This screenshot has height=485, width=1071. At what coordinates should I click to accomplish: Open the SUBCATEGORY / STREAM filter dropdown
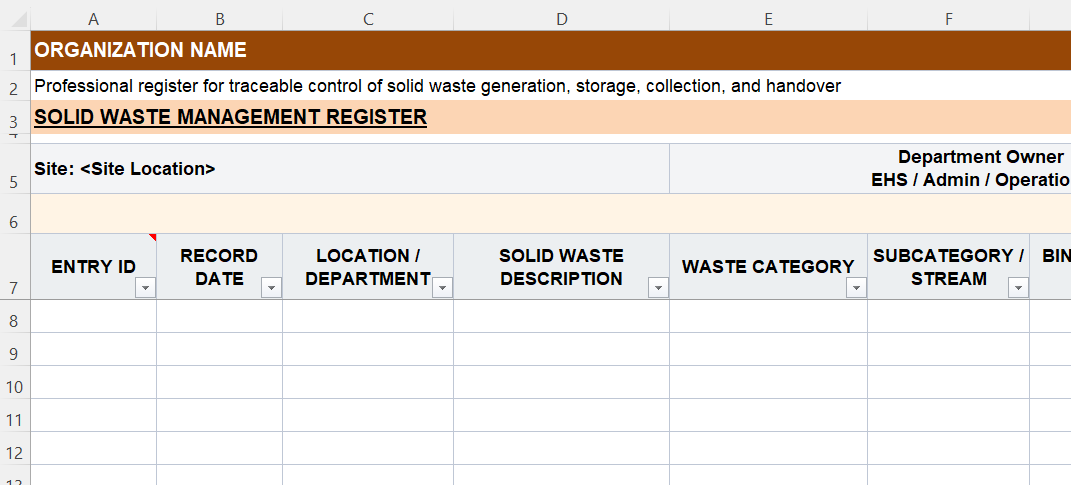1018,288
